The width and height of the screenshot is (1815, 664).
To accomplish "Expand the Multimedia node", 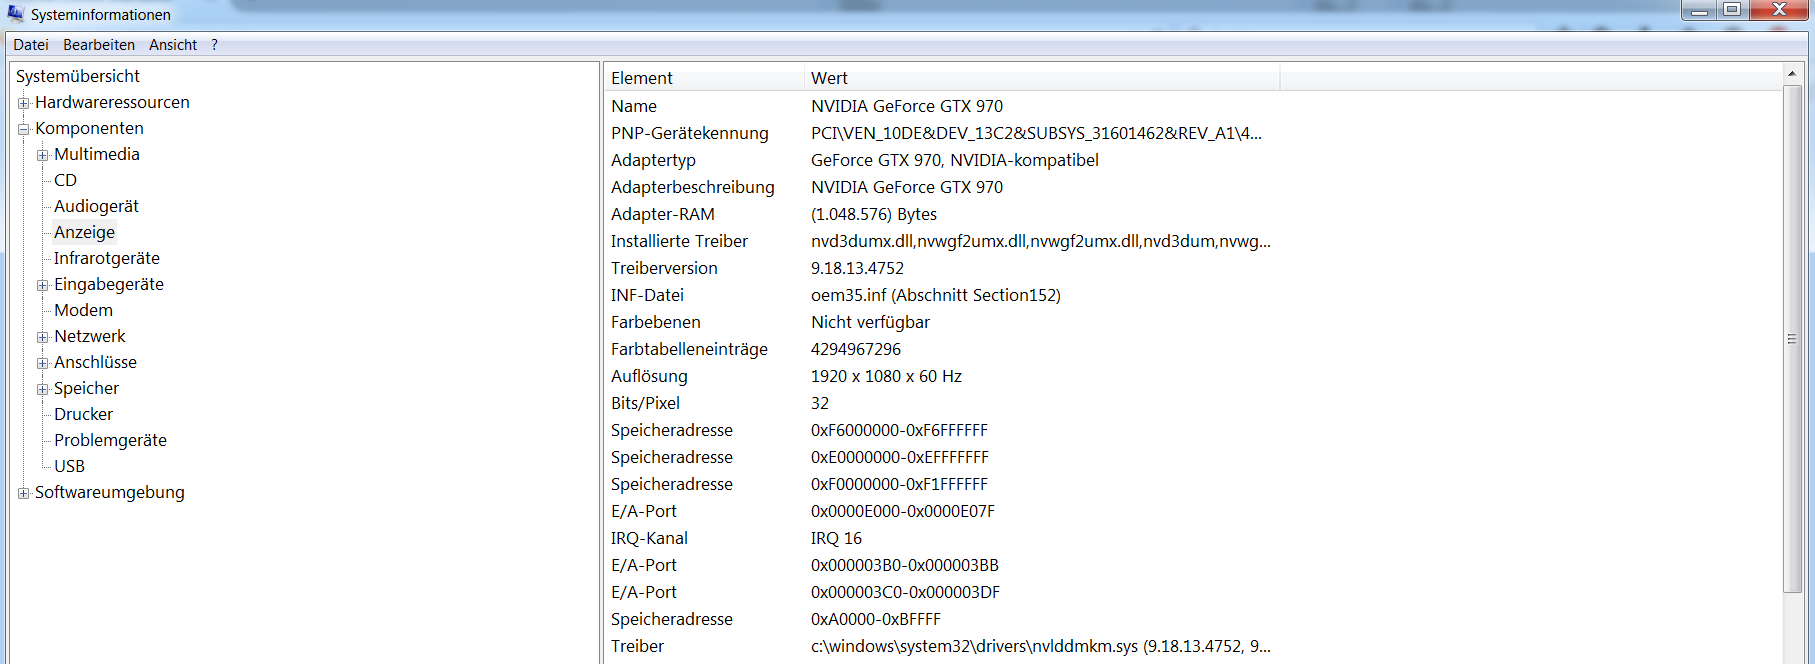I will 43,155.
